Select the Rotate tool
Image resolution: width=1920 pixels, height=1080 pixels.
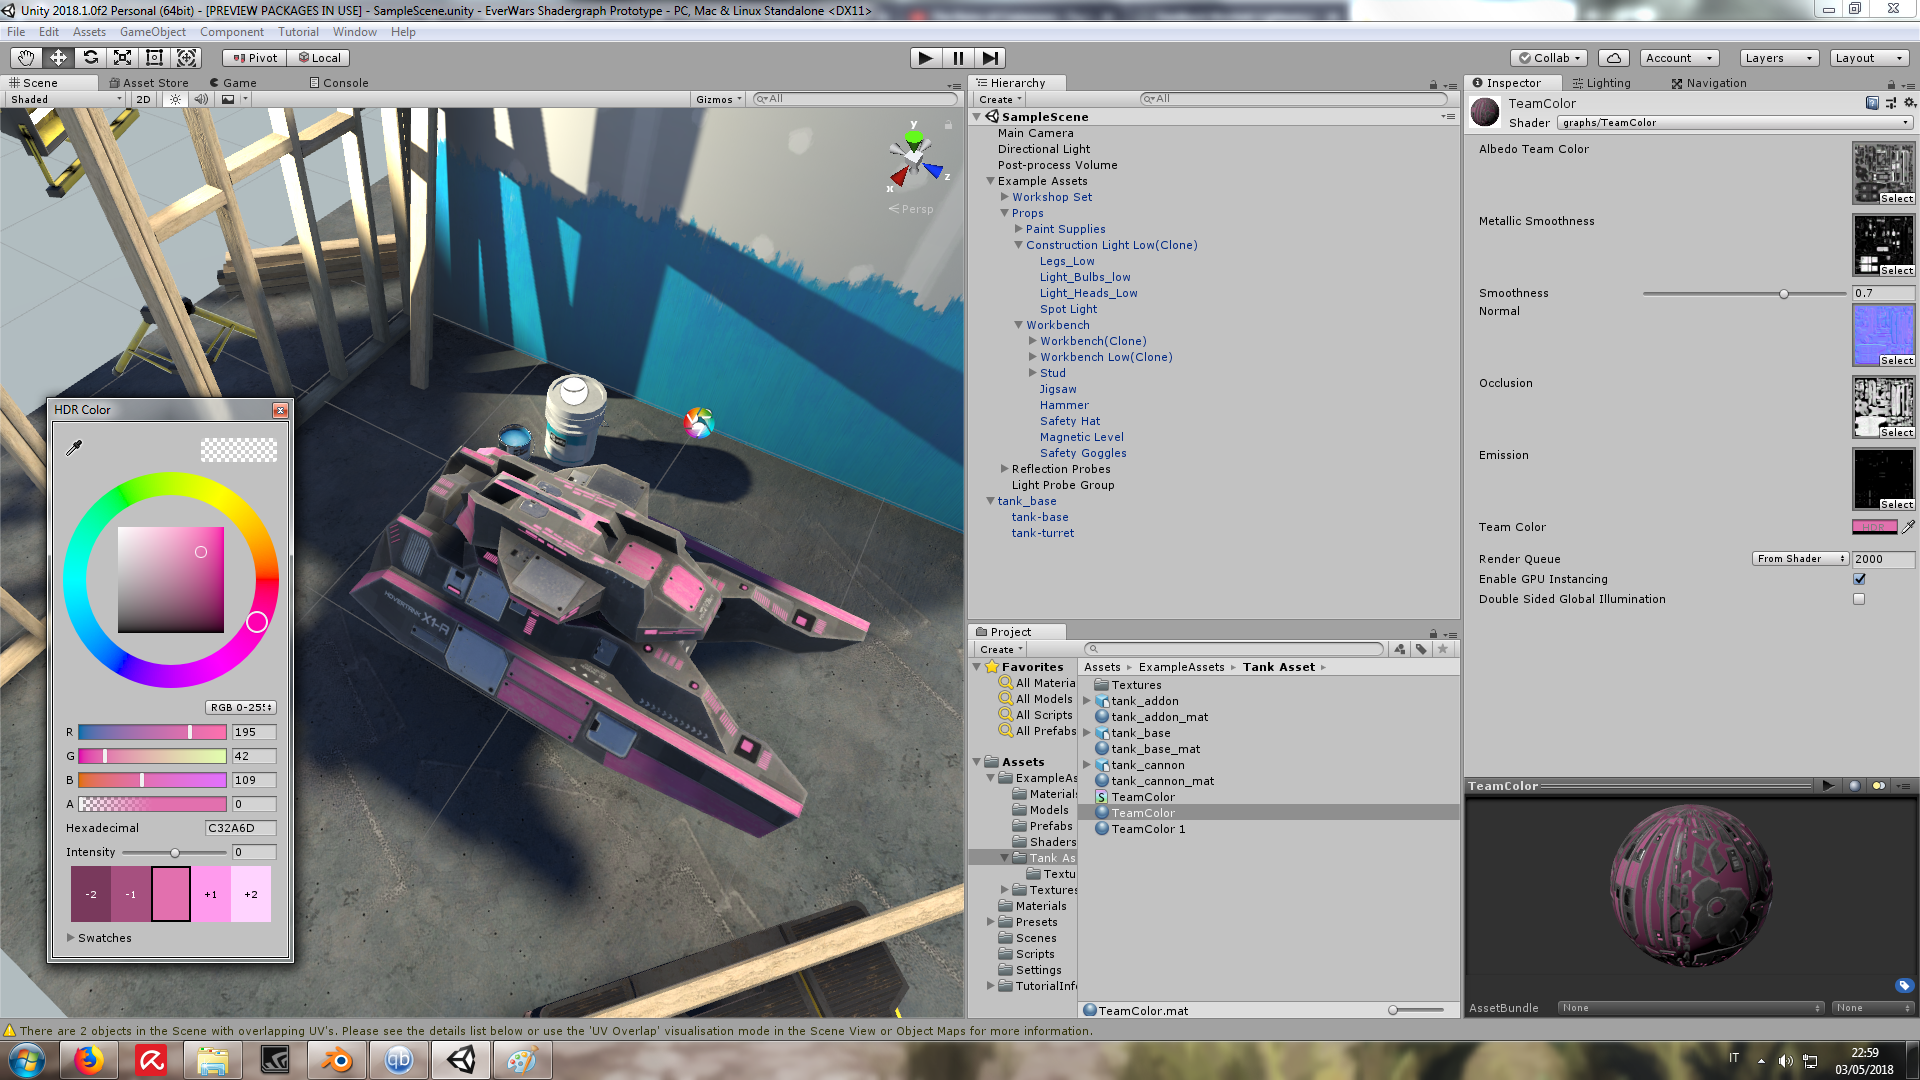[90, 58]
